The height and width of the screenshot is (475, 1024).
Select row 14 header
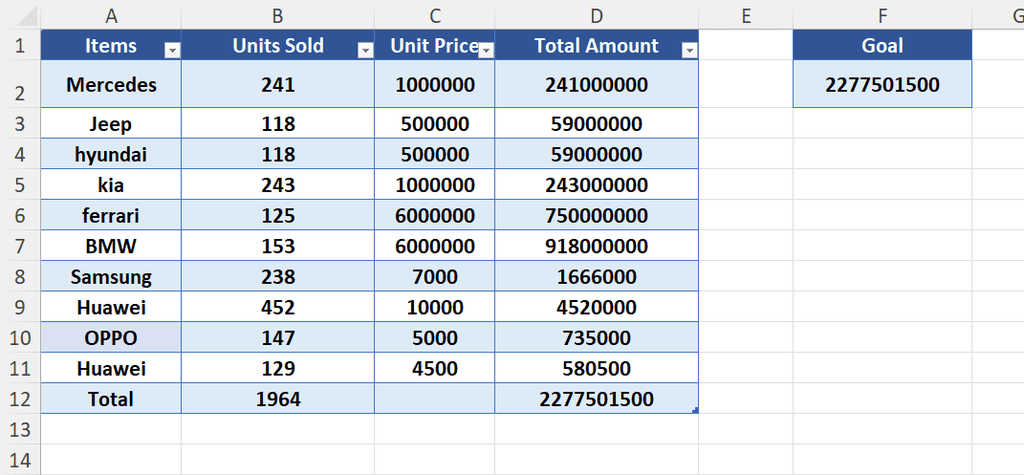20,459
